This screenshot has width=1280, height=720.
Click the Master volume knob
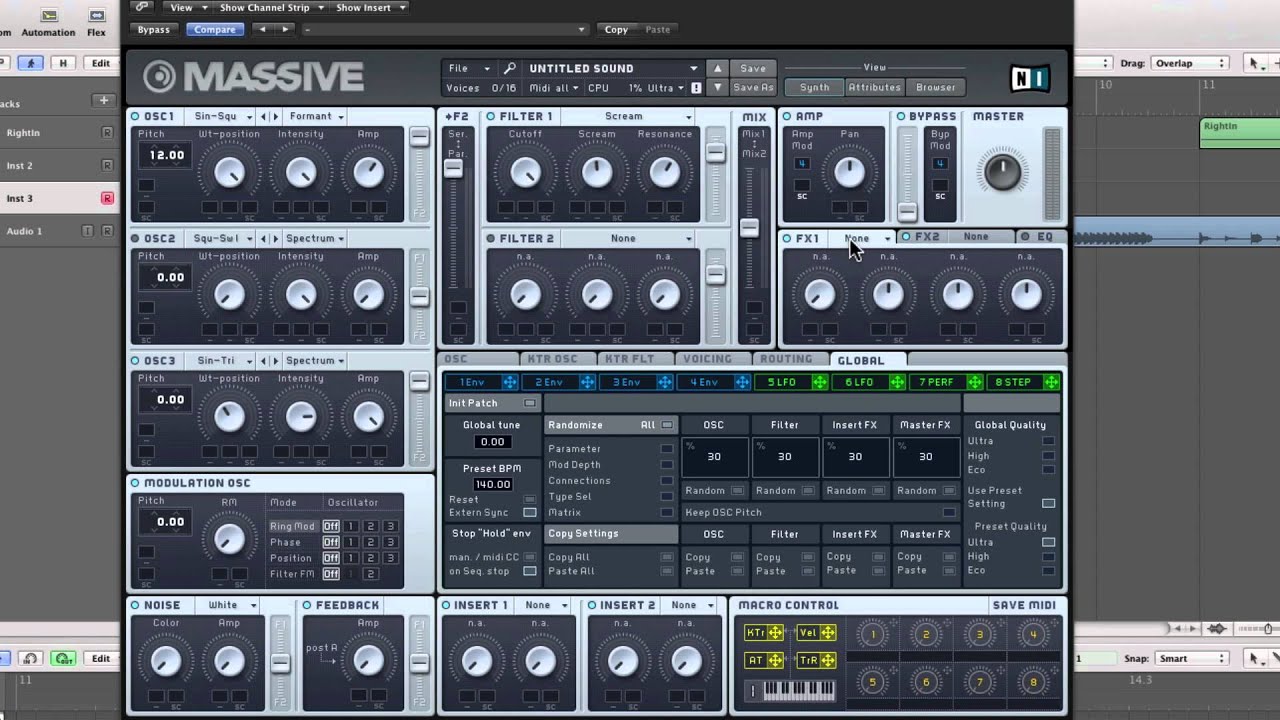point(1002,170)
